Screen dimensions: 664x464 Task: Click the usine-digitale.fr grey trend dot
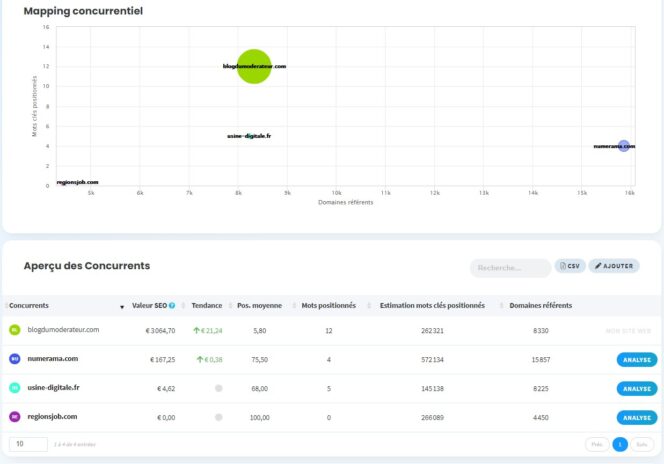(219, 388)
